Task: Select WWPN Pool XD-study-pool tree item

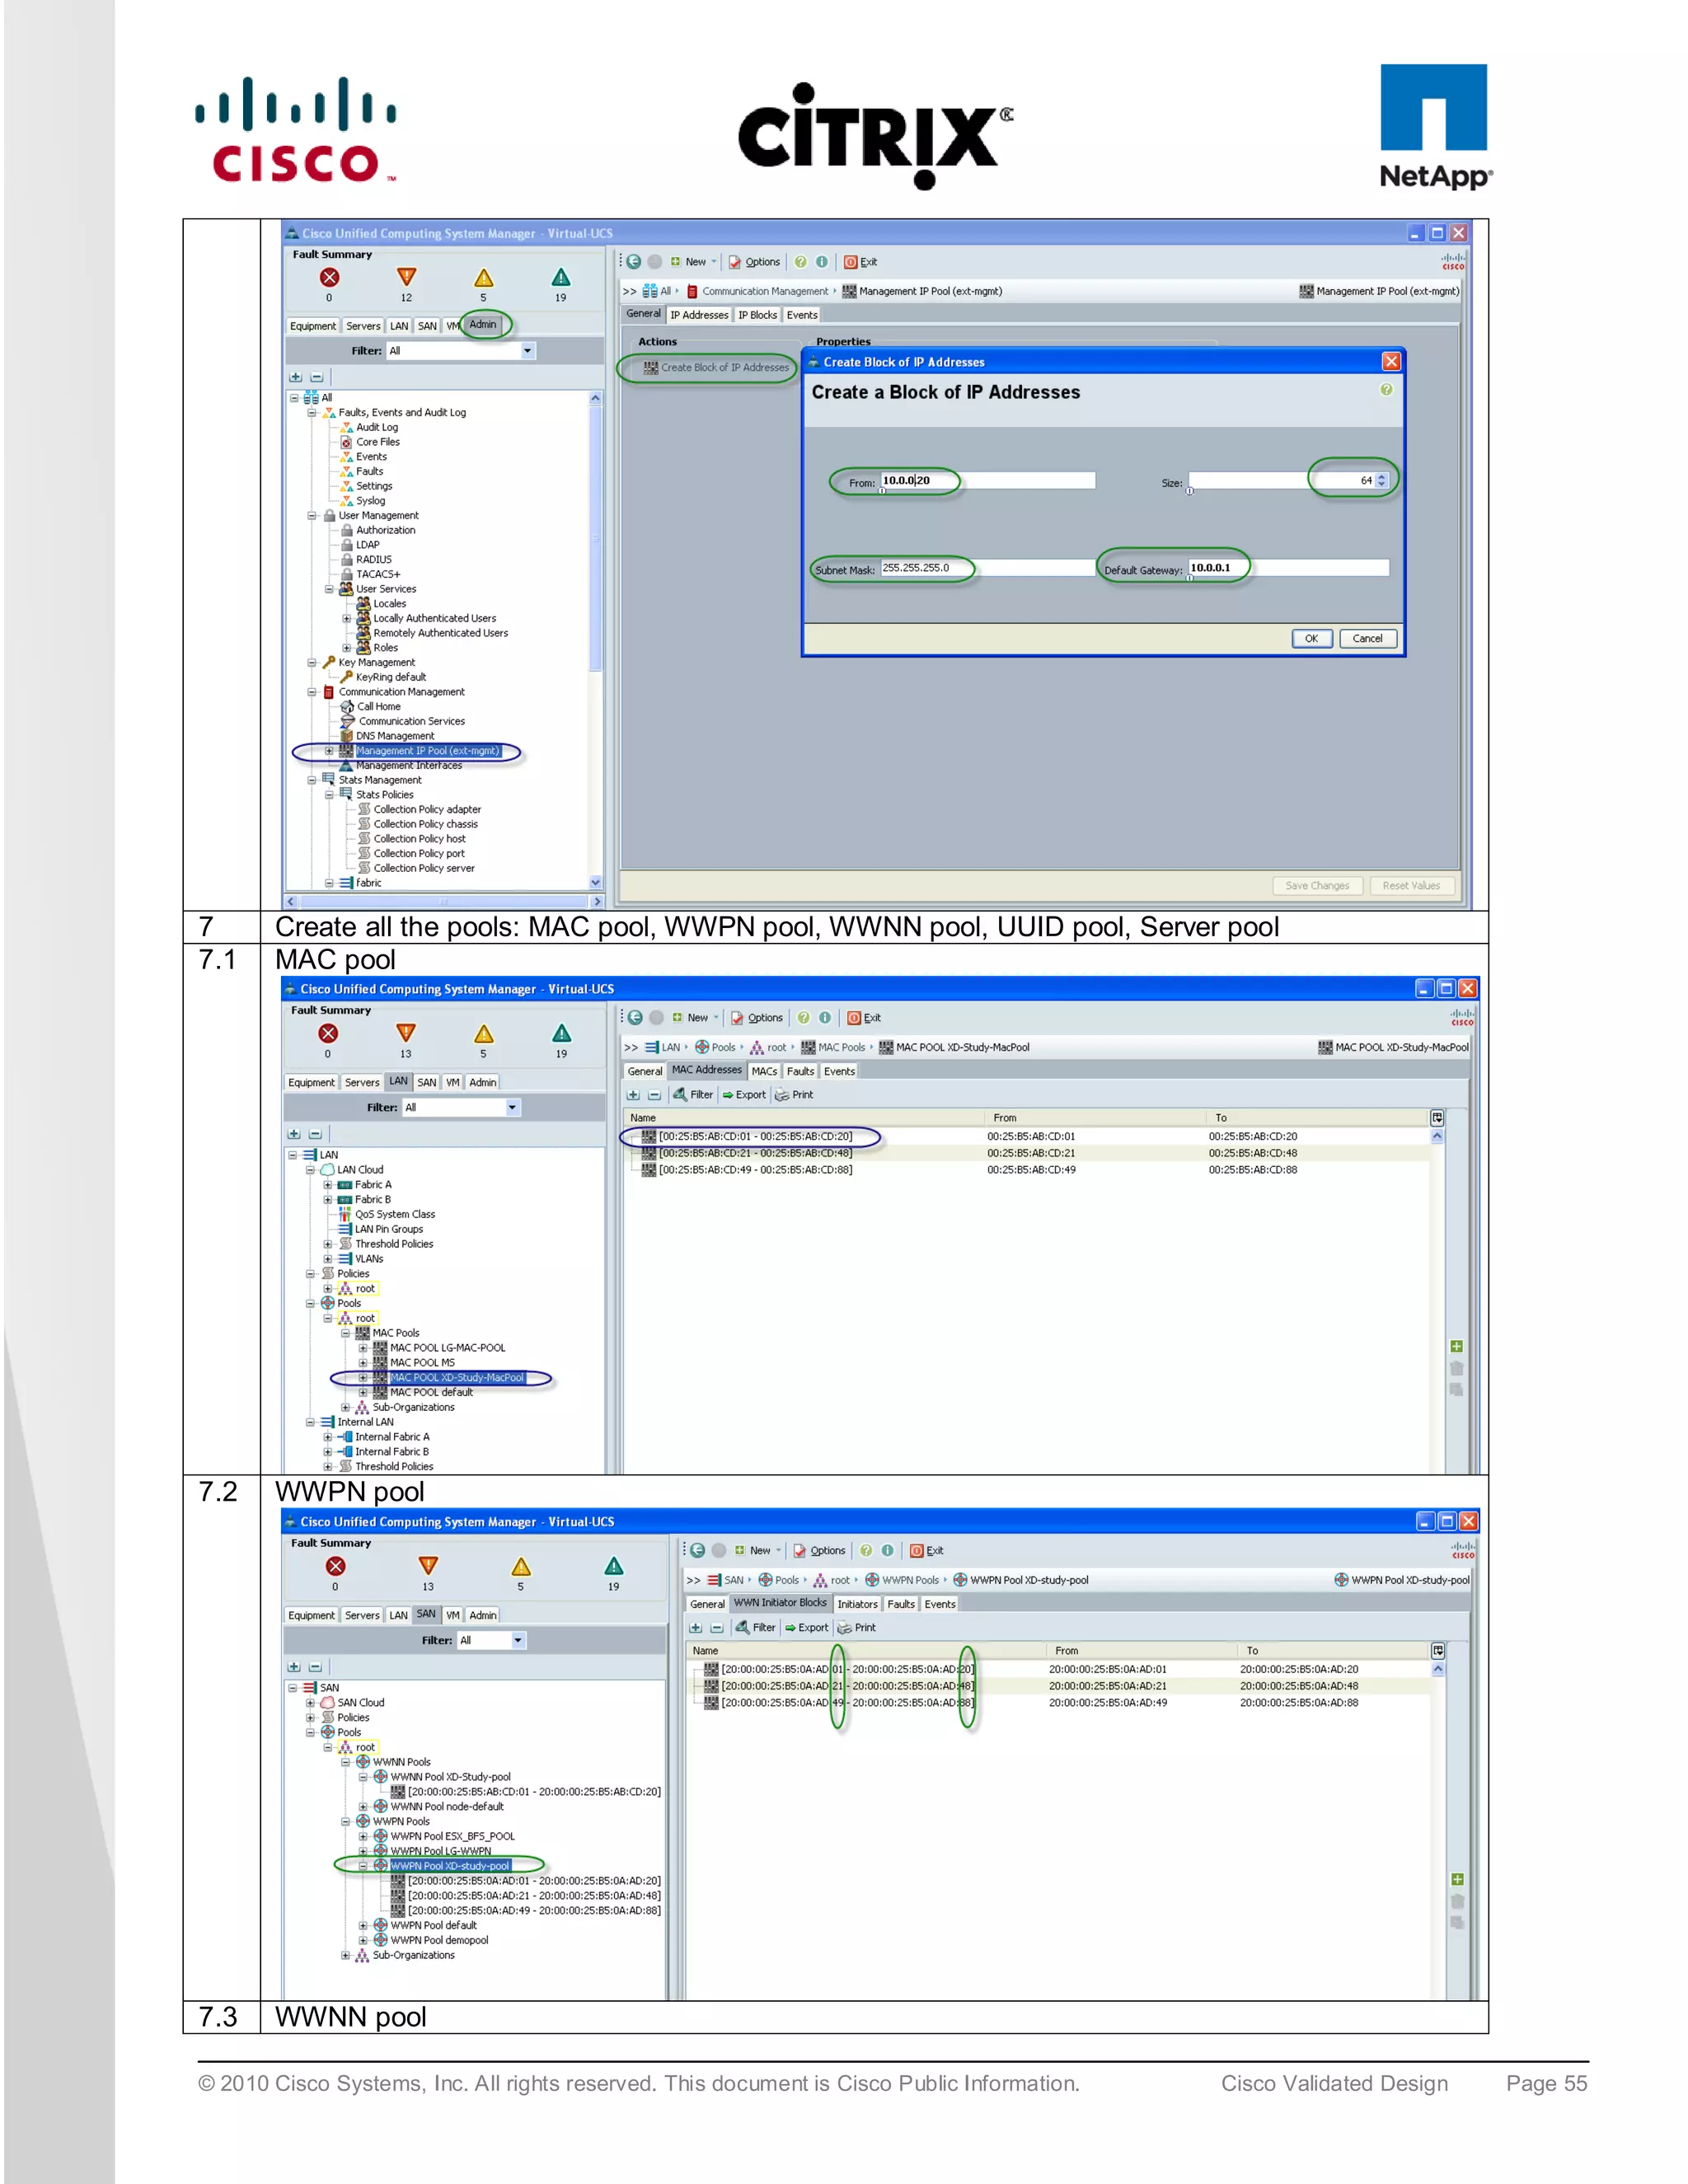Action: click(x=450, y=1866)
